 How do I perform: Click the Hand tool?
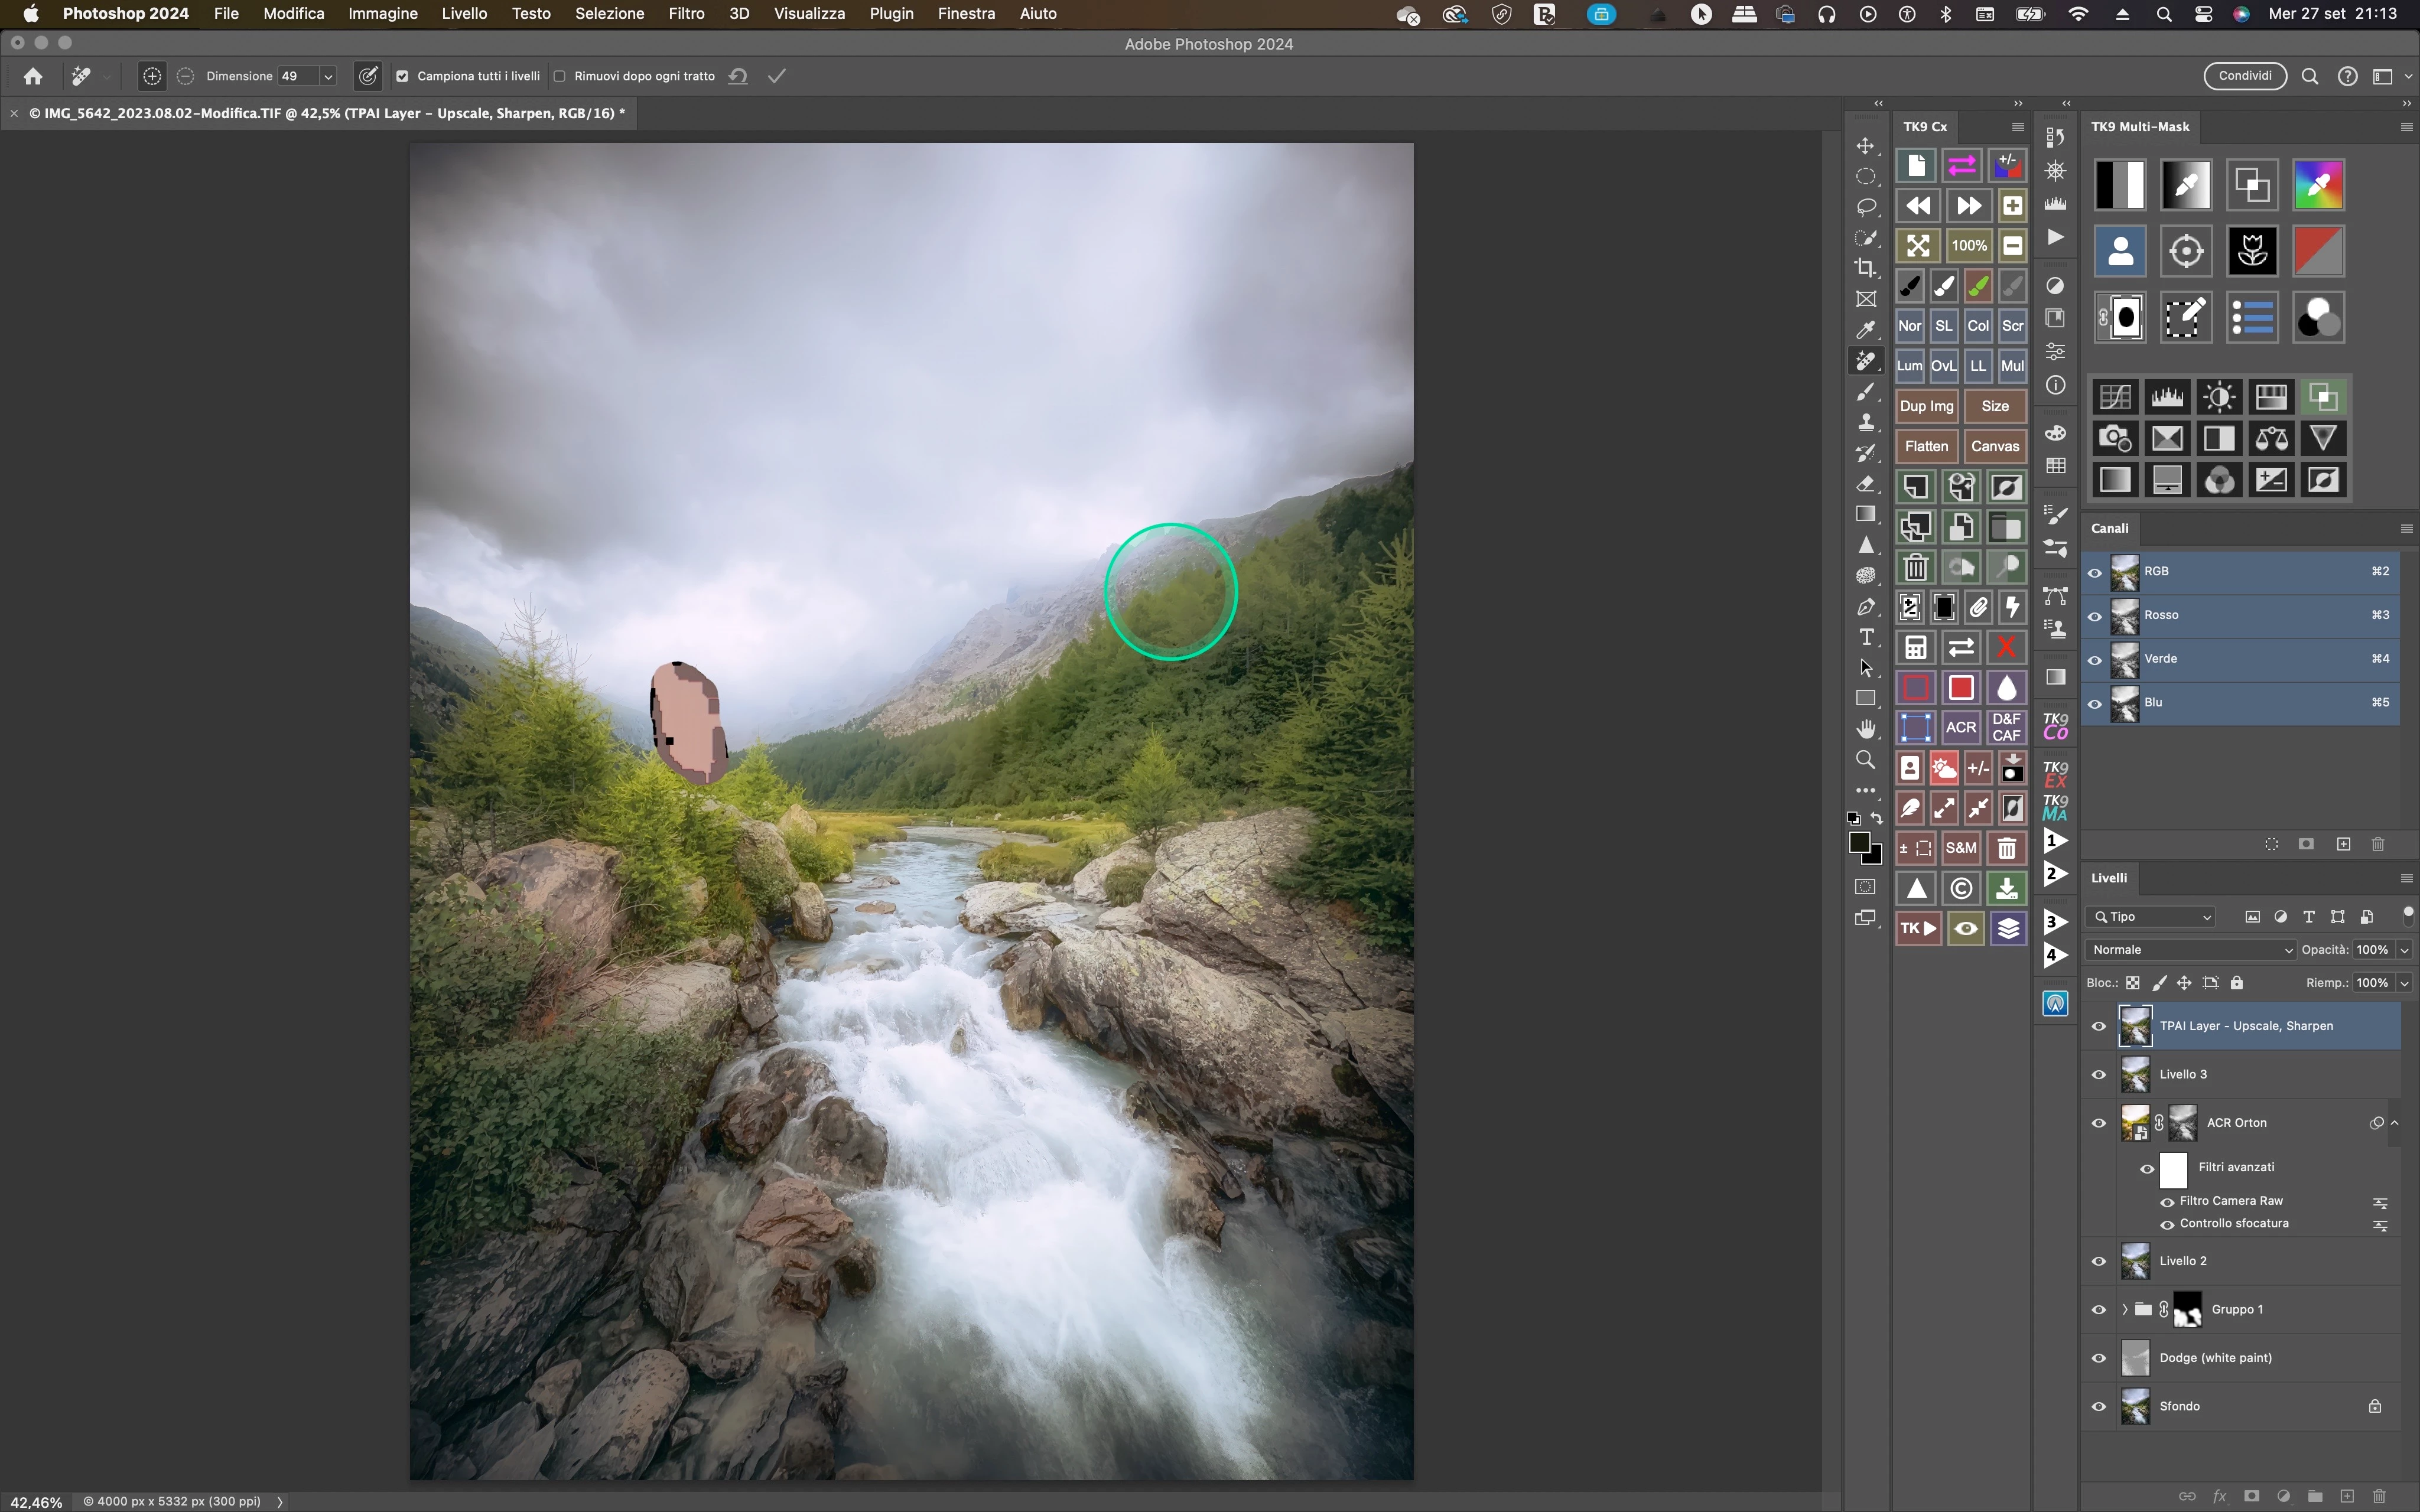pyautogui.click(x=1865, y=729)
